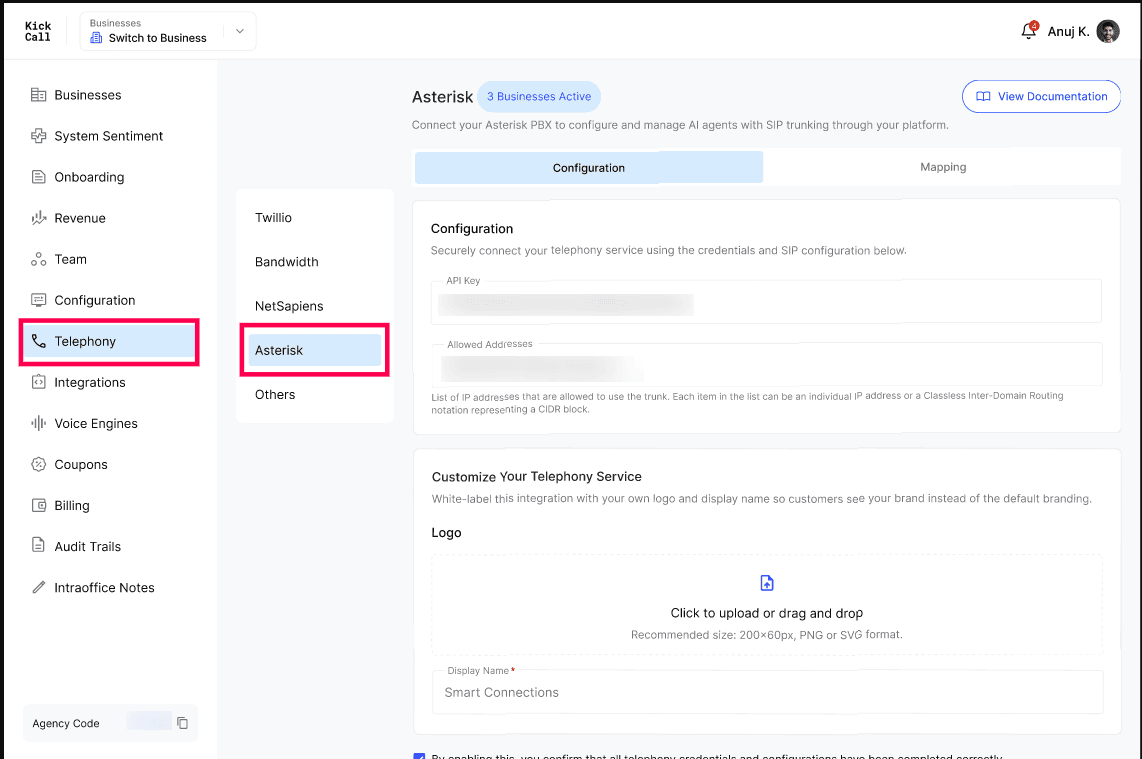Open Intraoffice Notes menu label
This screenshot has width=1142, height=759.
104,587
